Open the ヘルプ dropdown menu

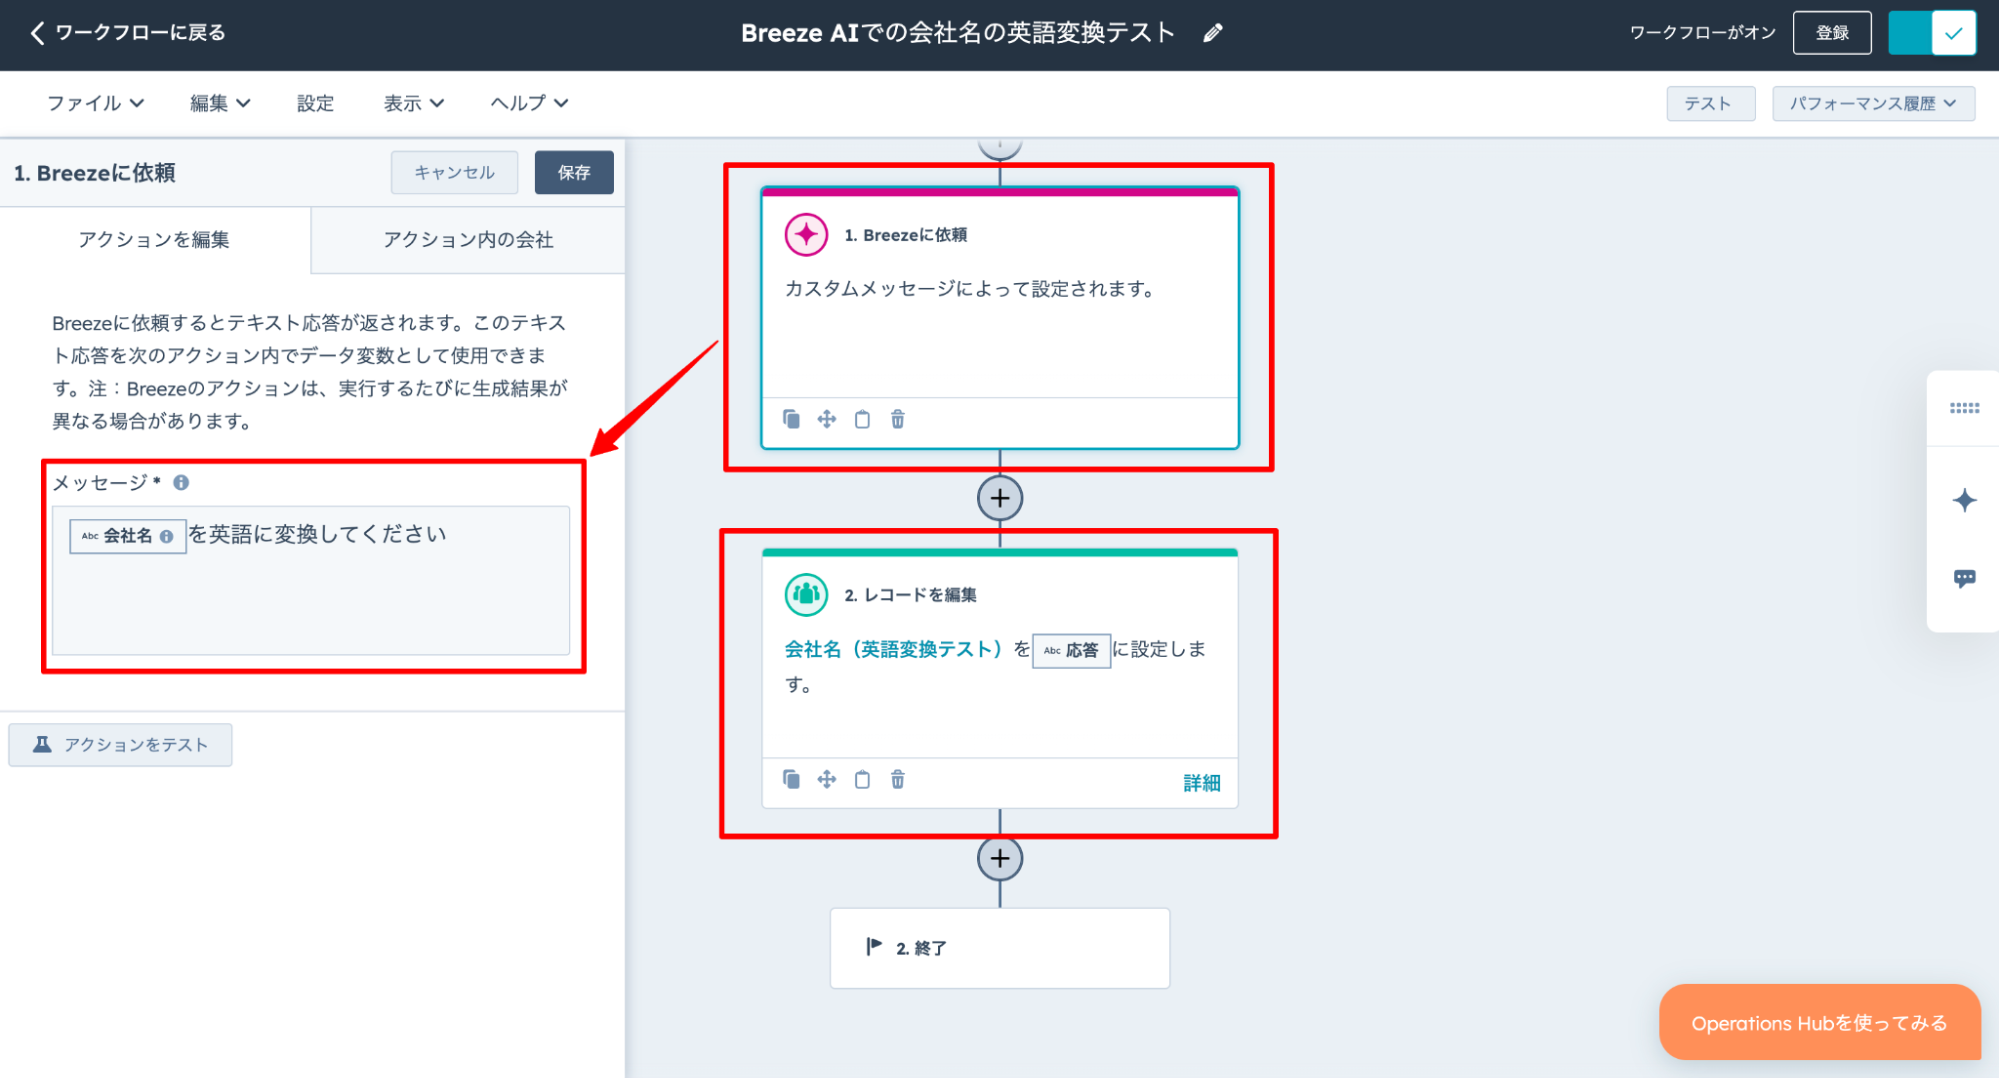click(x=529, y=103)
